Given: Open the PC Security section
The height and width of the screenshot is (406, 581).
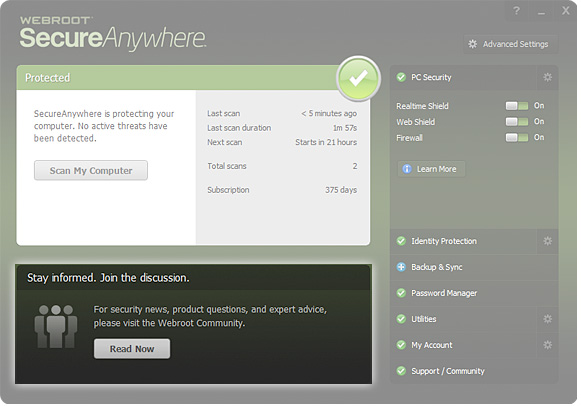Looking at the screenshot, I should point(463,77).
